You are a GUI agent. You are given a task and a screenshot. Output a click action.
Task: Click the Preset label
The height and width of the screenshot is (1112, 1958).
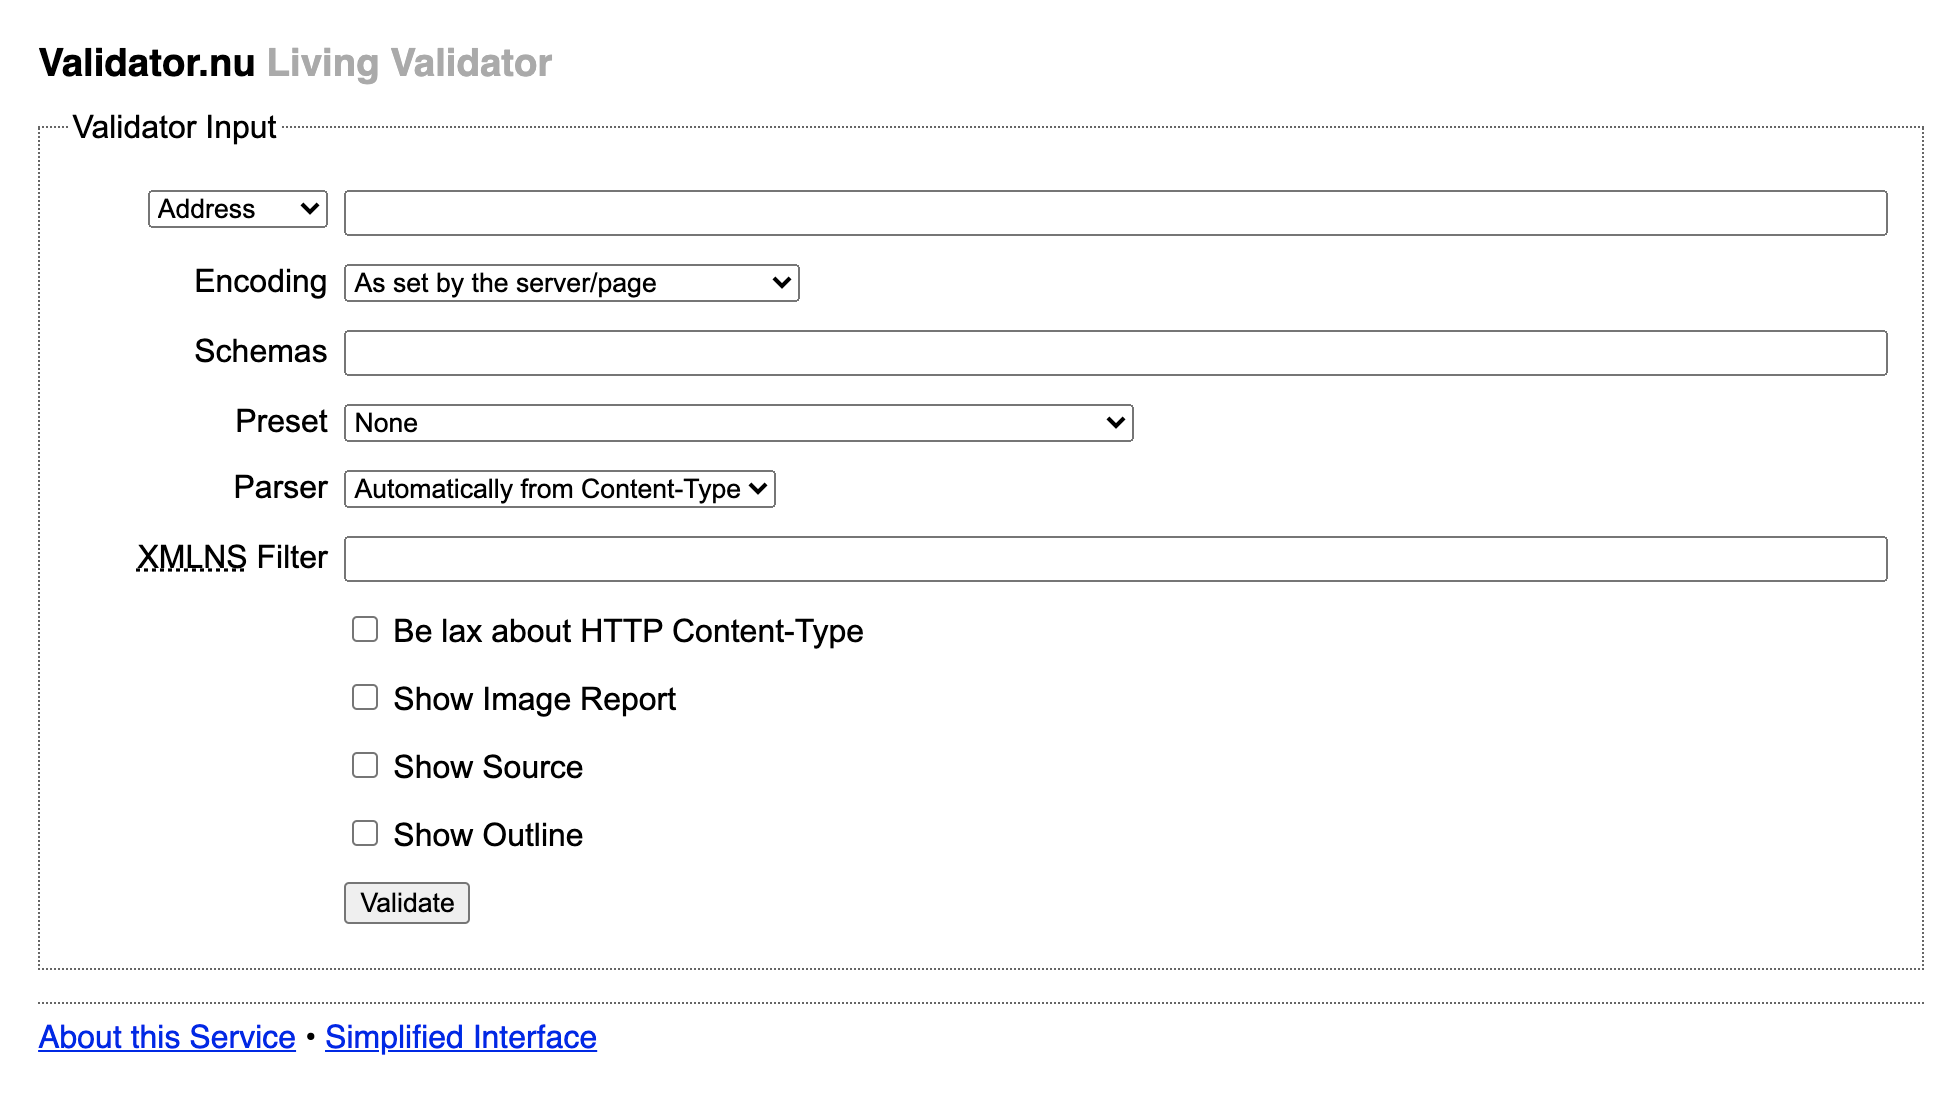(x=282, y=421)
